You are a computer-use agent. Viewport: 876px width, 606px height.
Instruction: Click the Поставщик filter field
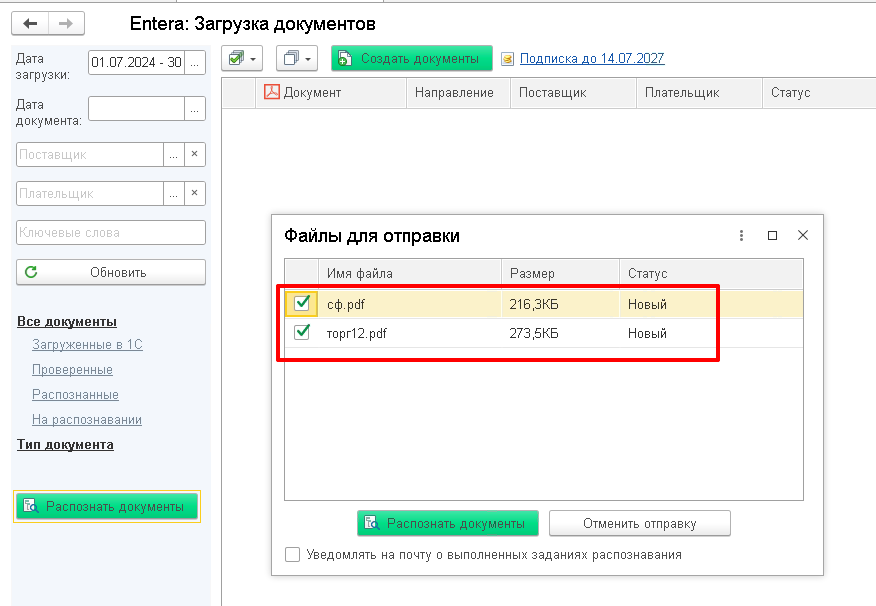(x=90, y=155)
